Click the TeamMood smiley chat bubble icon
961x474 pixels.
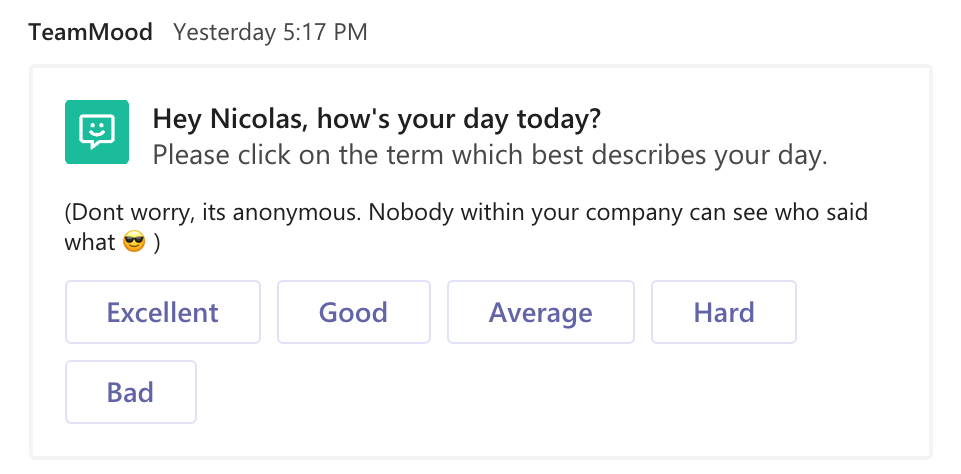pyautogui.click(x=97, y=132)
